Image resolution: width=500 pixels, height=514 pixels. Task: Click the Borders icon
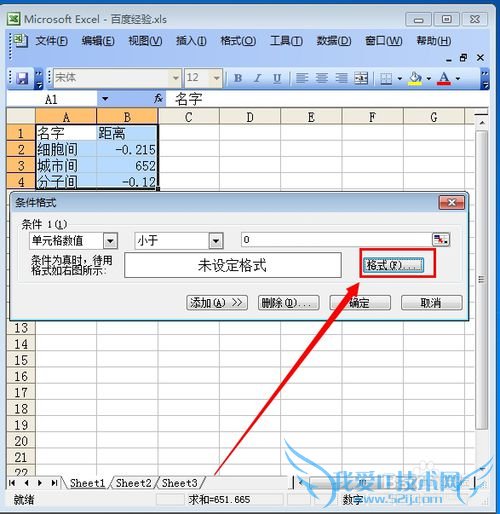386,79
